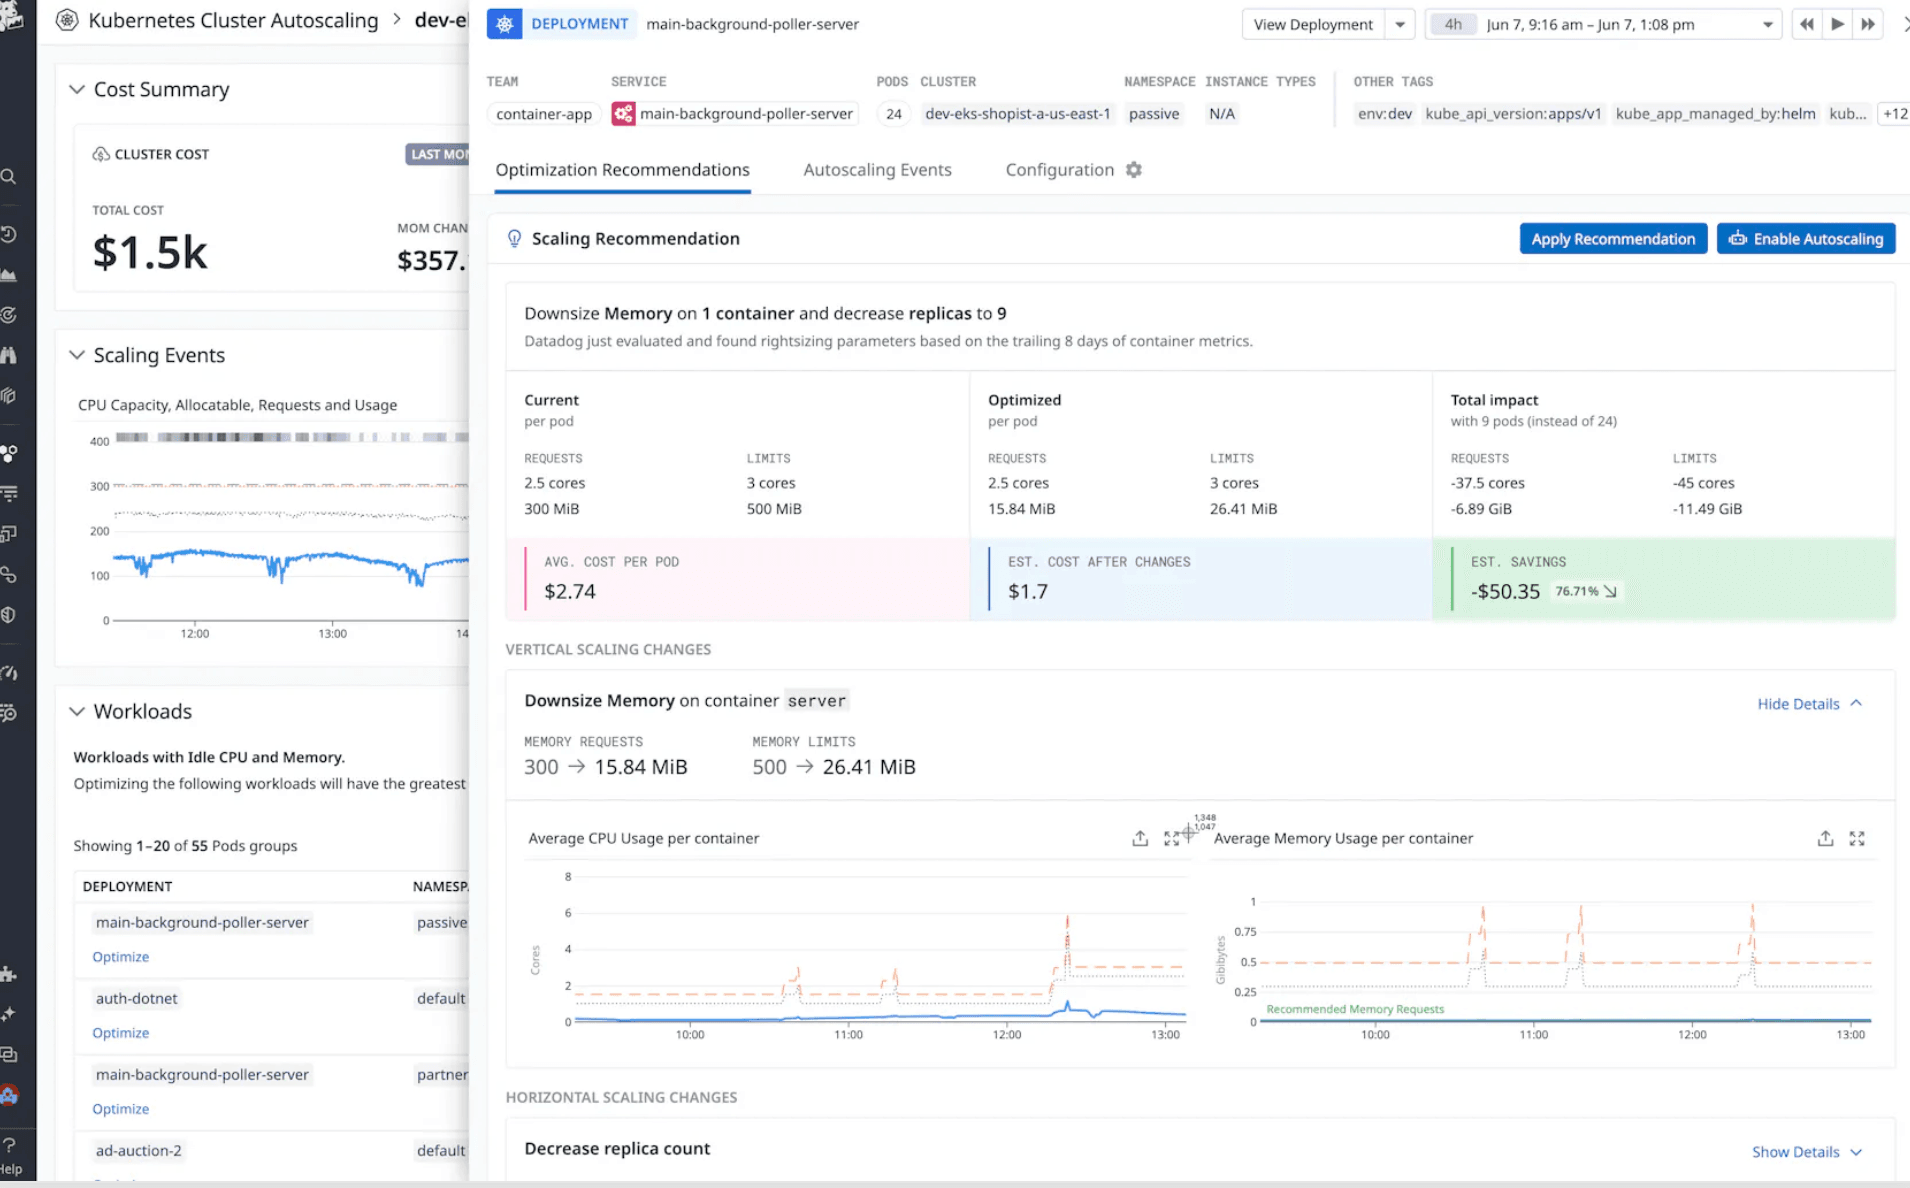Open the View Deployment dropdown arrow
The width and height of the screenshot is (1910, 1188).
click(1400, 24)
